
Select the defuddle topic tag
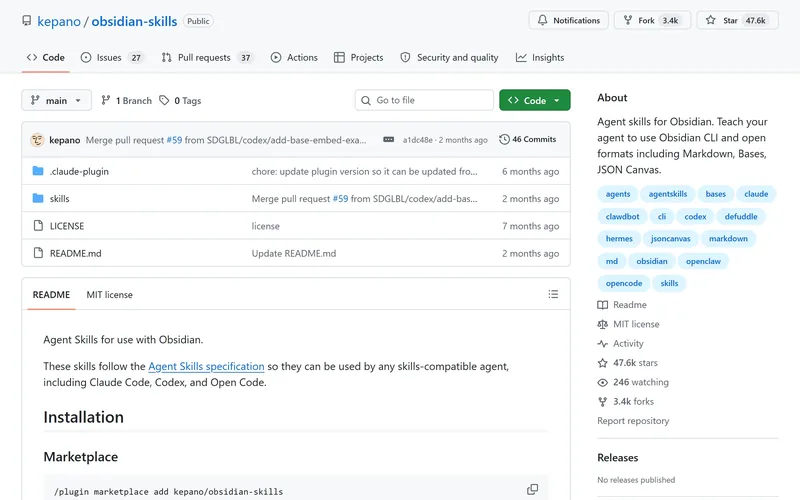tap(741, 216)
